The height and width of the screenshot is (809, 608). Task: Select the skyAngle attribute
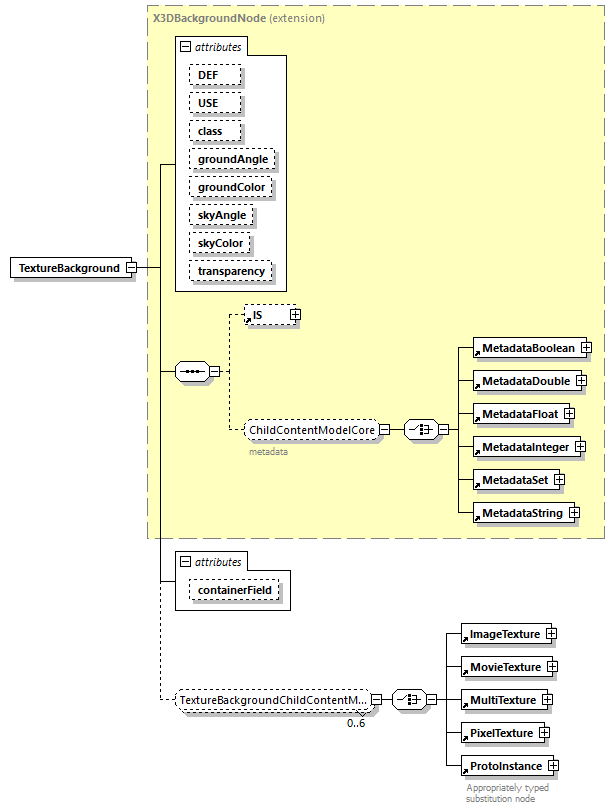pyautogui.click(x=221, y=215)
